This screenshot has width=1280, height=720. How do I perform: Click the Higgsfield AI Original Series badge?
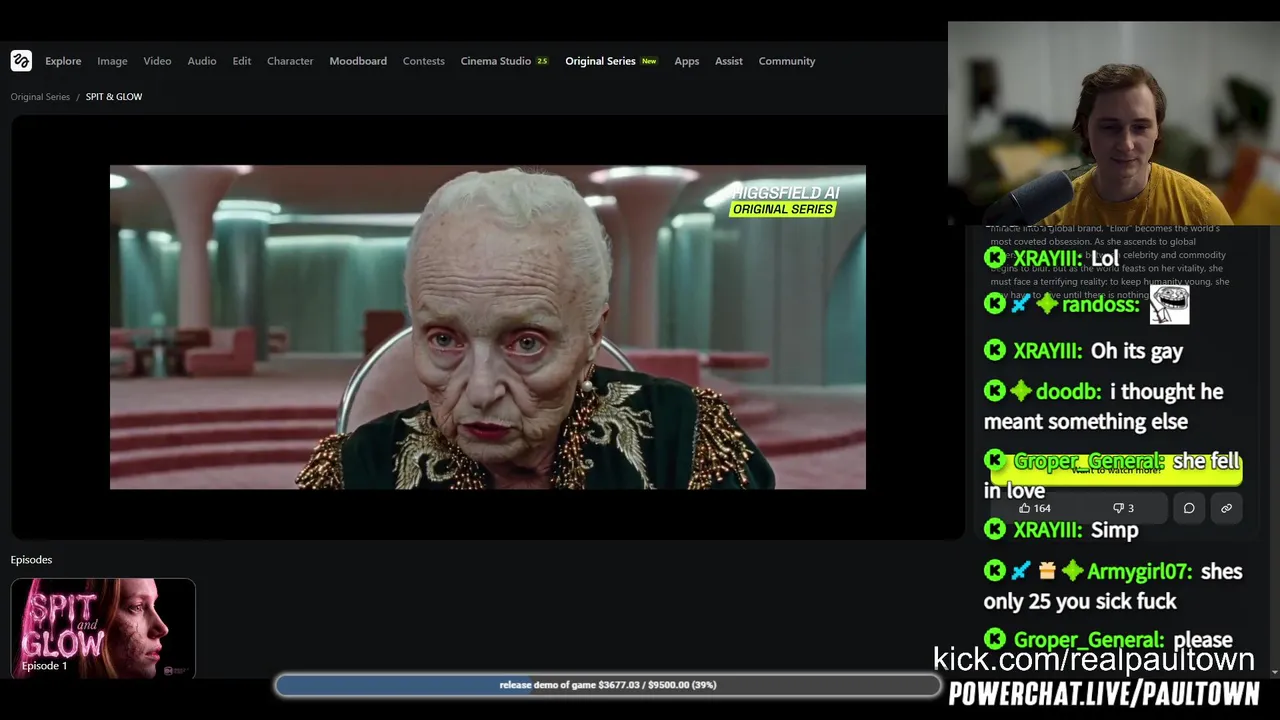(784, 200)
